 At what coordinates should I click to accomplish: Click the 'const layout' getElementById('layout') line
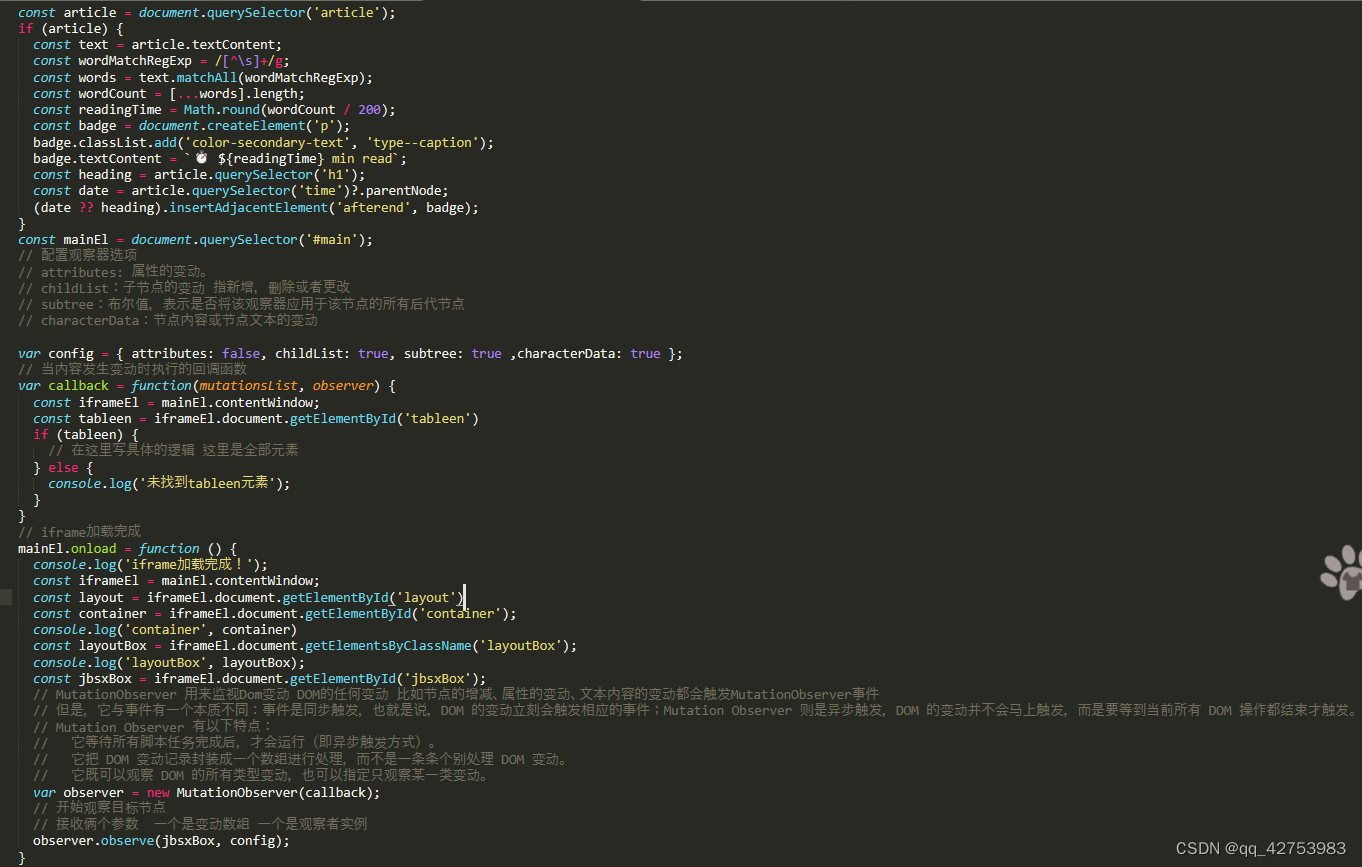[248, 597]
